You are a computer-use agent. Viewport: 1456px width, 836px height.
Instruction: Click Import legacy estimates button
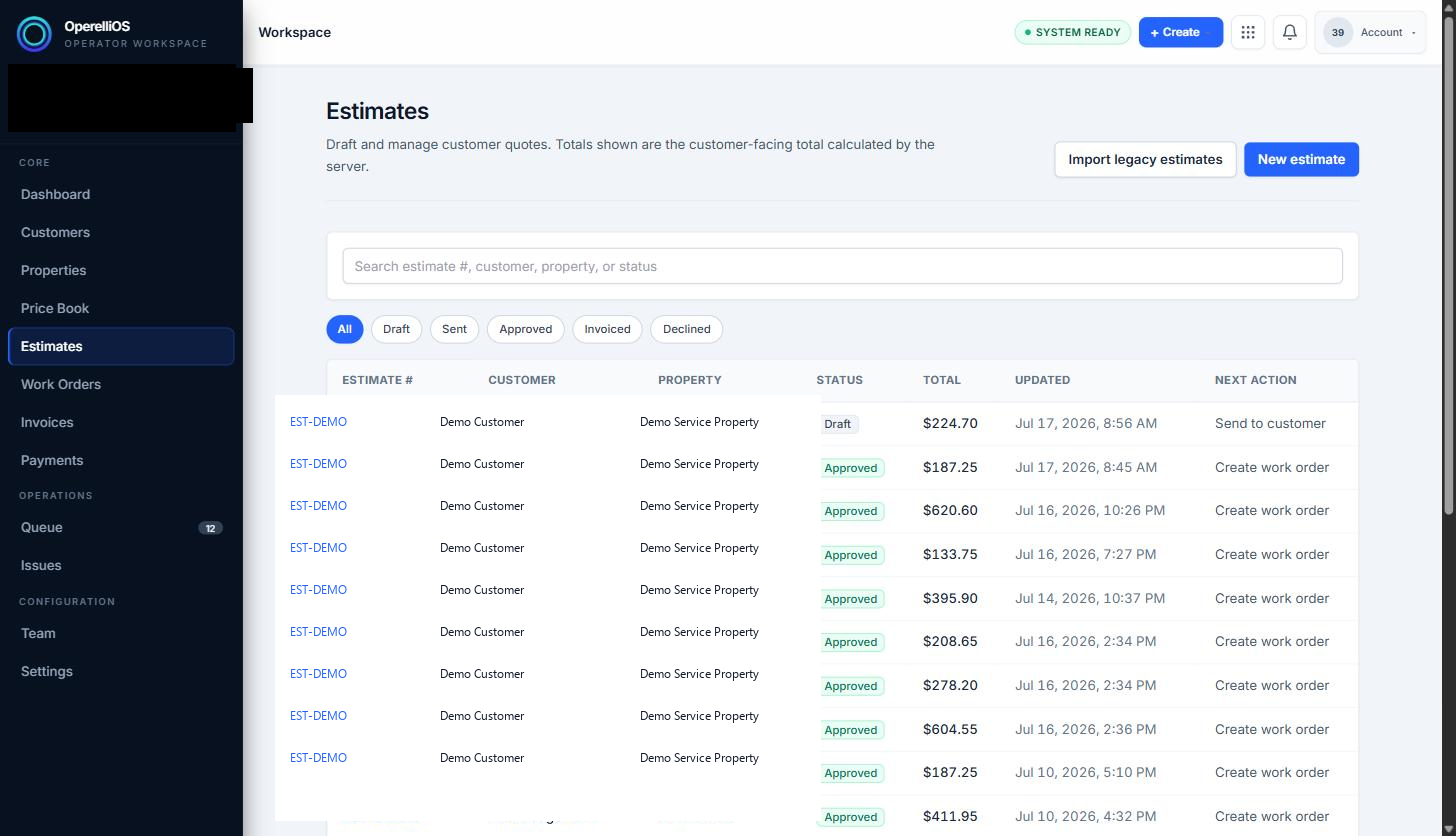coord(1145,159)
